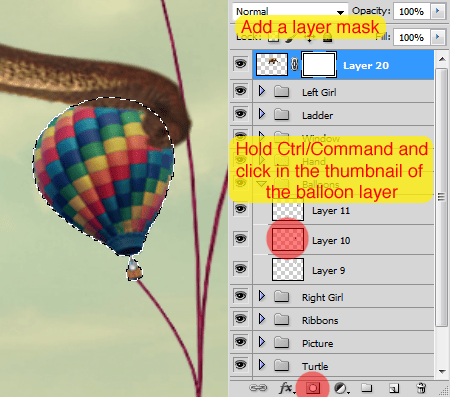Viewport: 450px width, 397px height.
Task: Open the Normal blend mode dropdown
Action: pyautogui.click(x=290, y=11)
